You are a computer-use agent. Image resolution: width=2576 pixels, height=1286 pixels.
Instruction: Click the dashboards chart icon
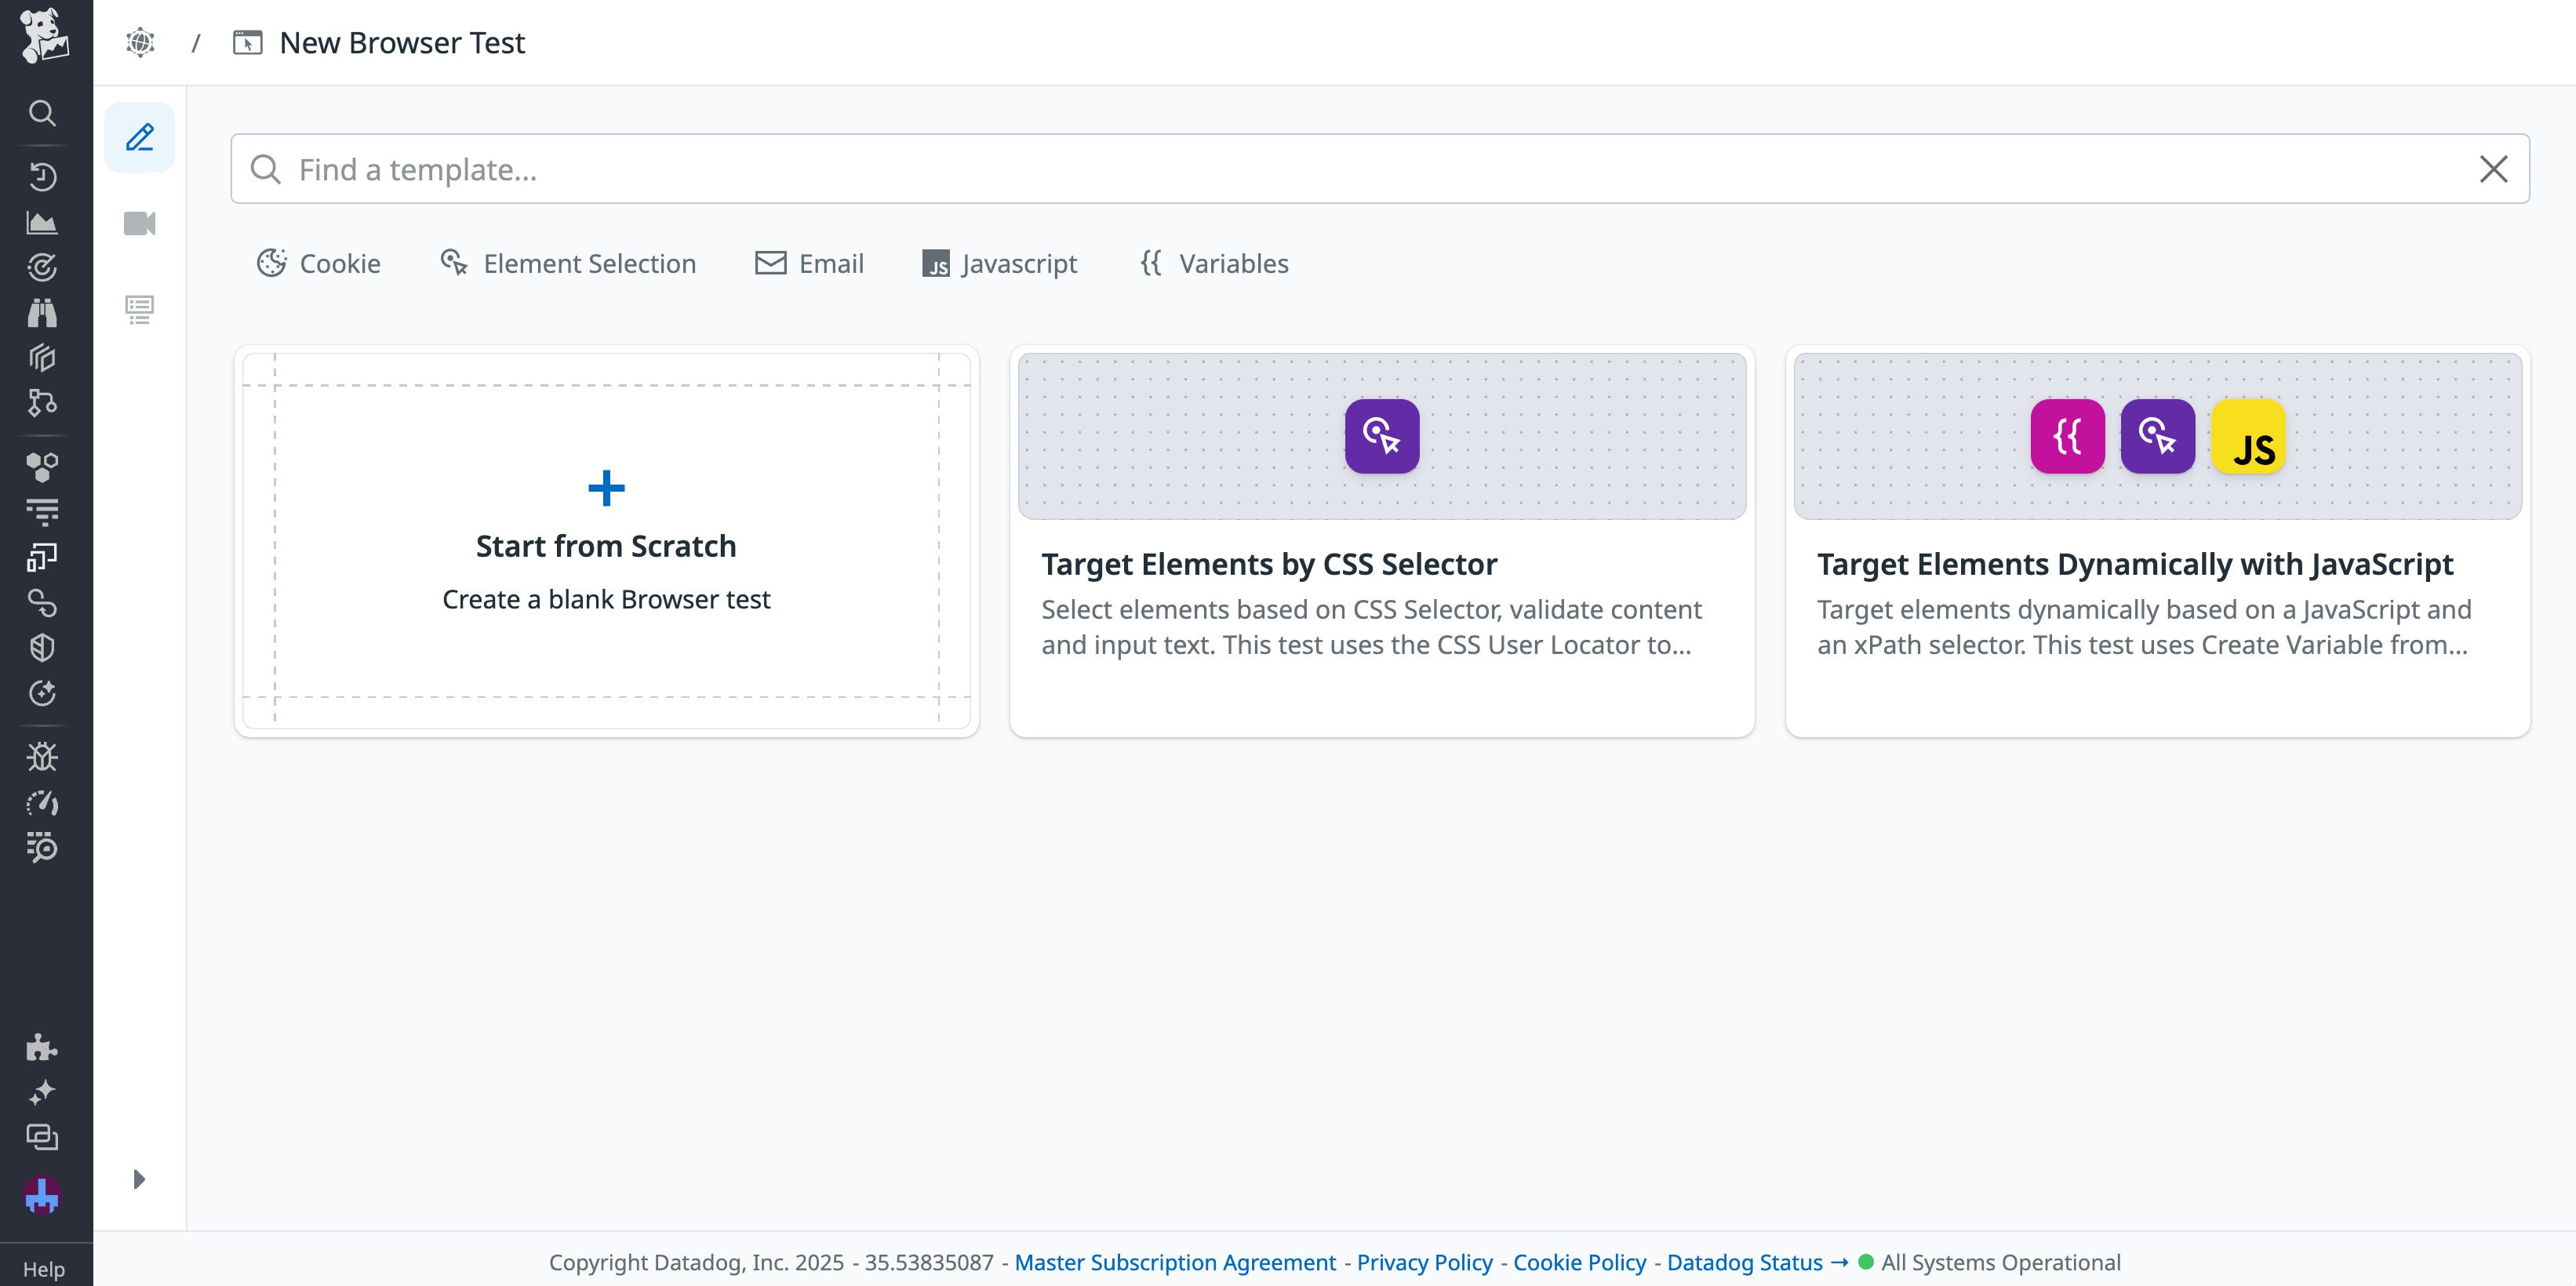[x=42, y=222]
